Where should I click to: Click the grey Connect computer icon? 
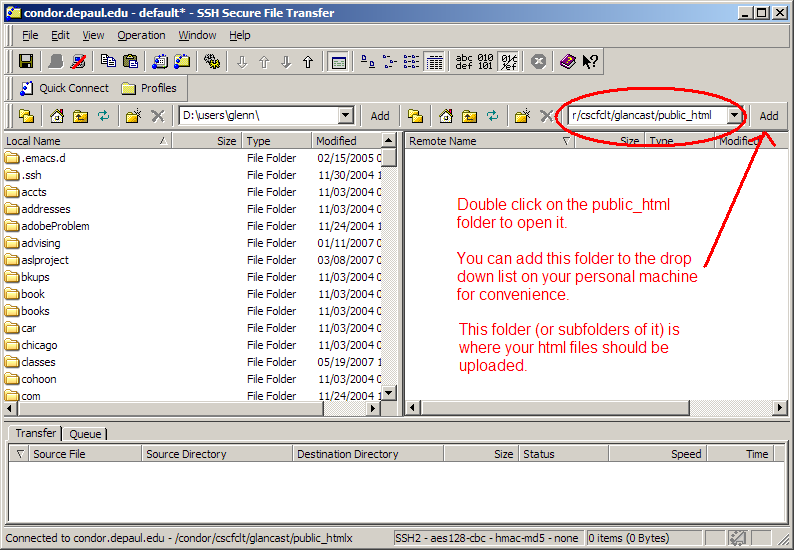click(56, 62)
